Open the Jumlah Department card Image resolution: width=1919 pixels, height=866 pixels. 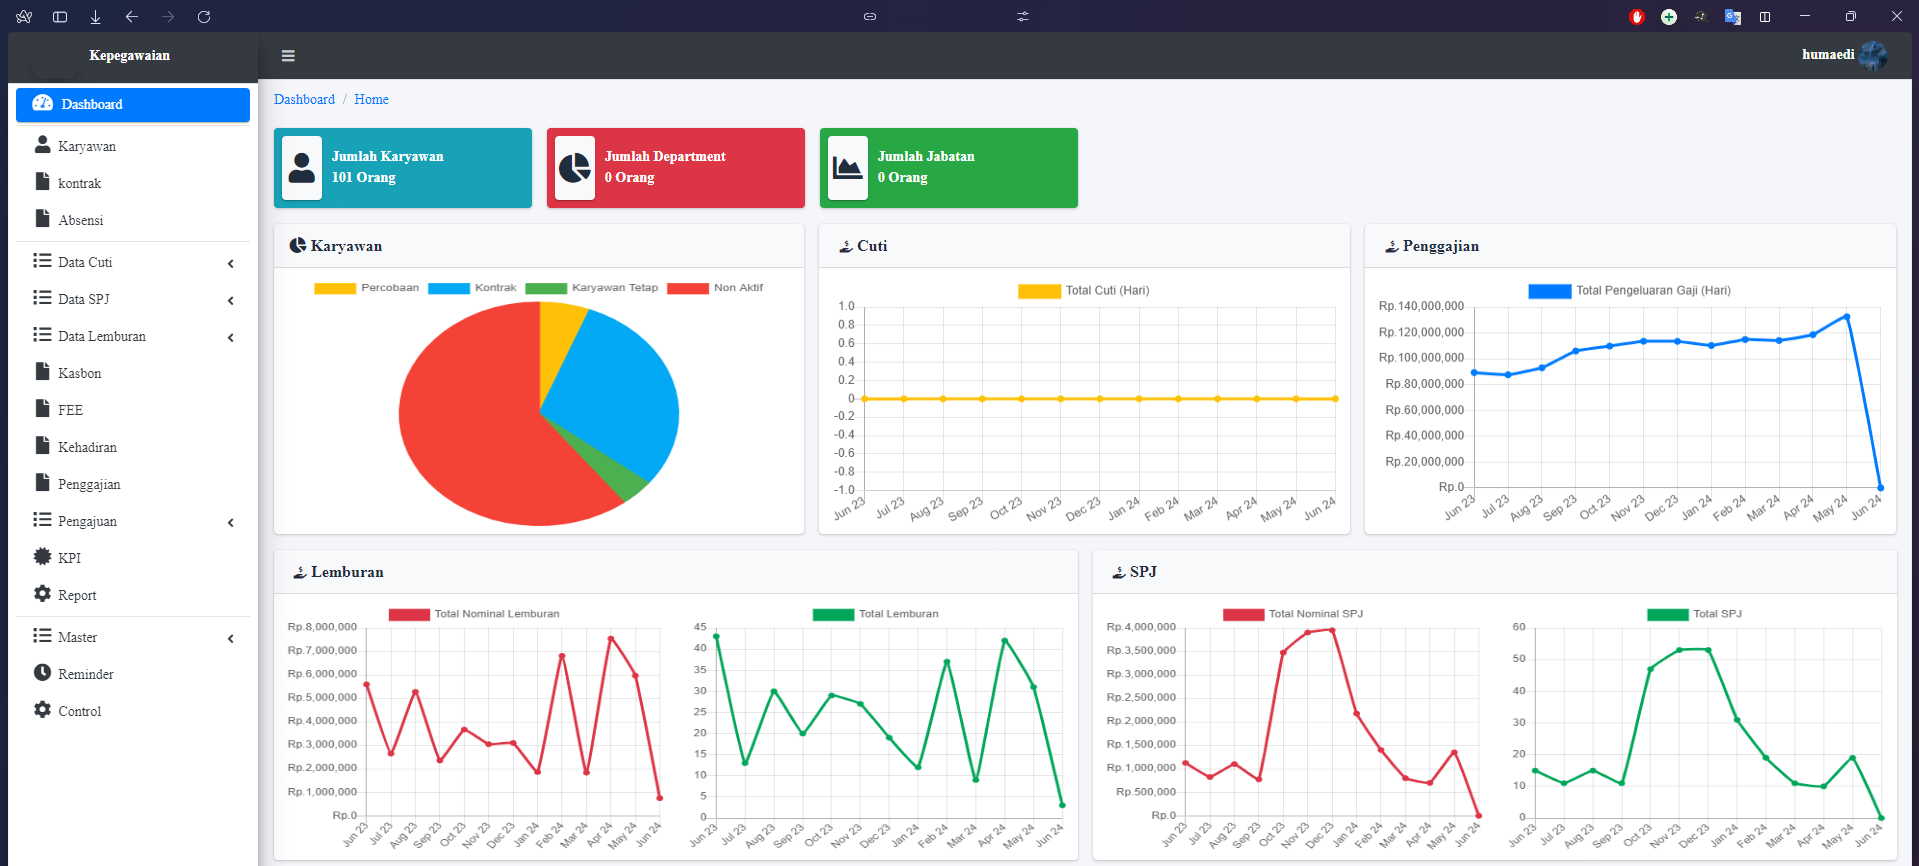[676, 168]
